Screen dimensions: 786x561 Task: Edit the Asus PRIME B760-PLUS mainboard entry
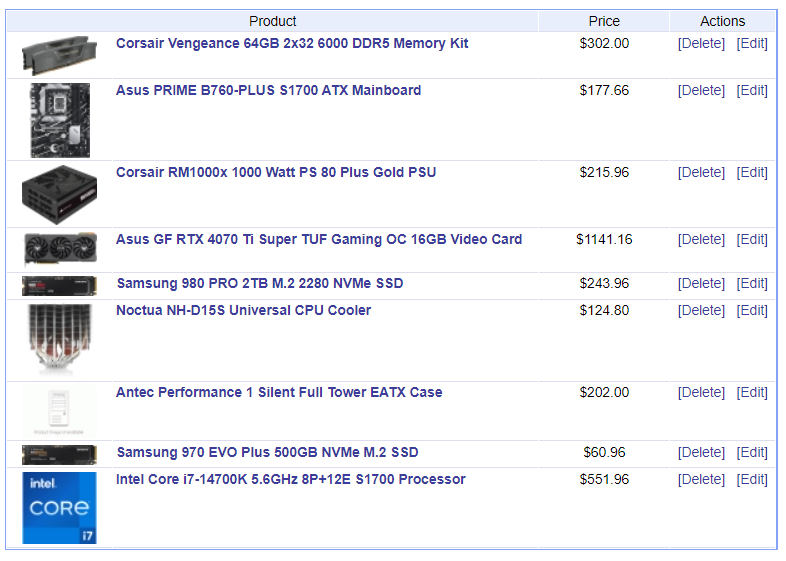752,91
